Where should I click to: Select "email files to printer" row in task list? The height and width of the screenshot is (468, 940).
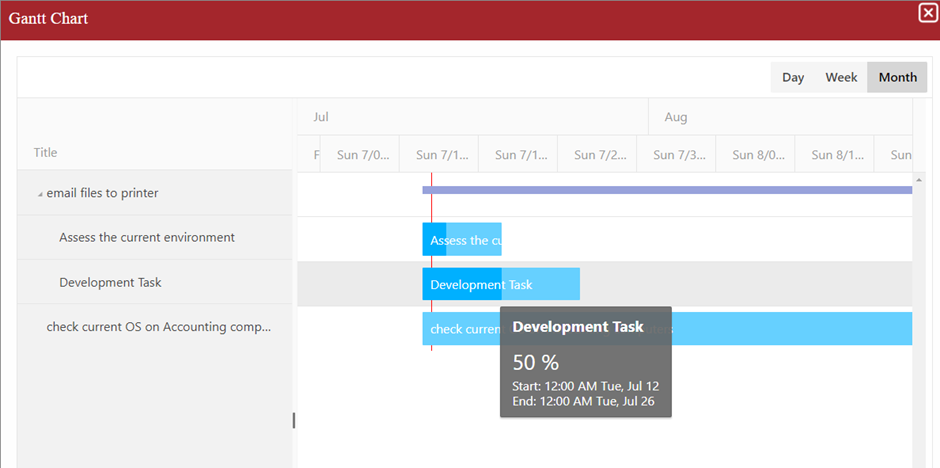(x=102, y=193)
